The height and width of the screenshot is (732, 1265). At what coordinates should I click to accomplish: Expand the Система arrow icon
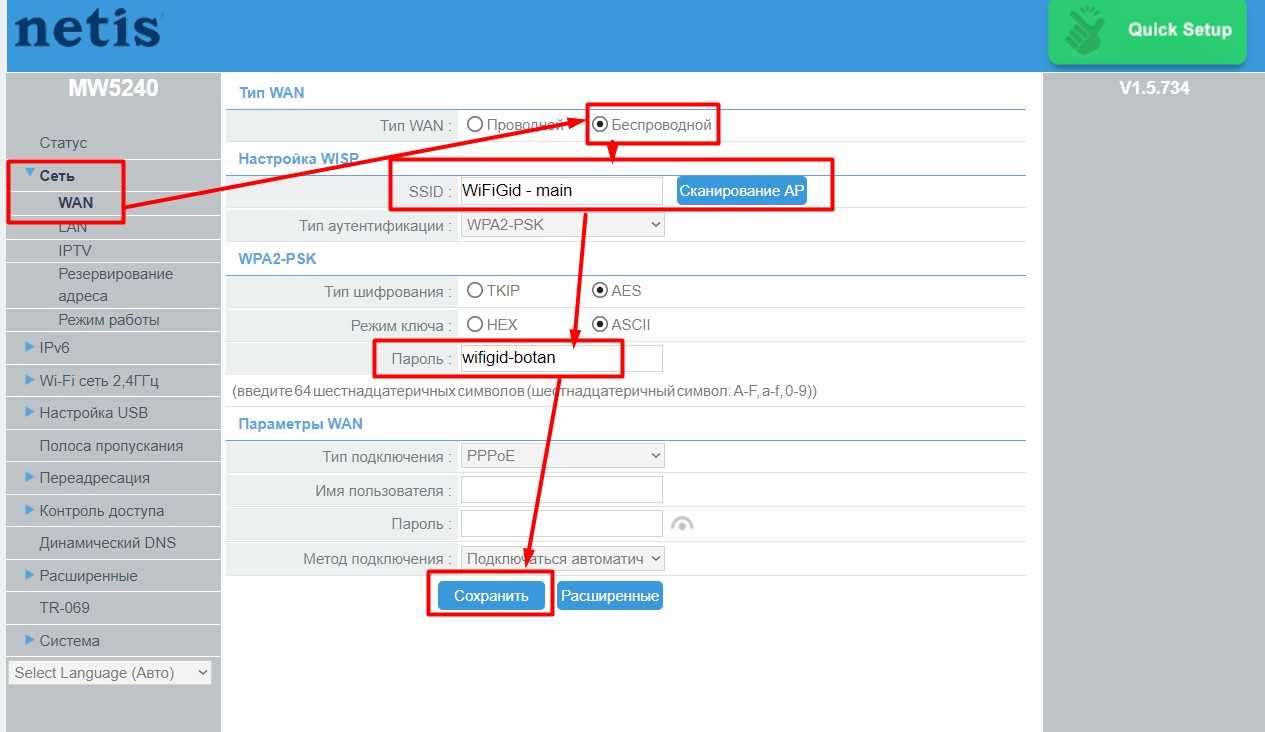point(30,640)
